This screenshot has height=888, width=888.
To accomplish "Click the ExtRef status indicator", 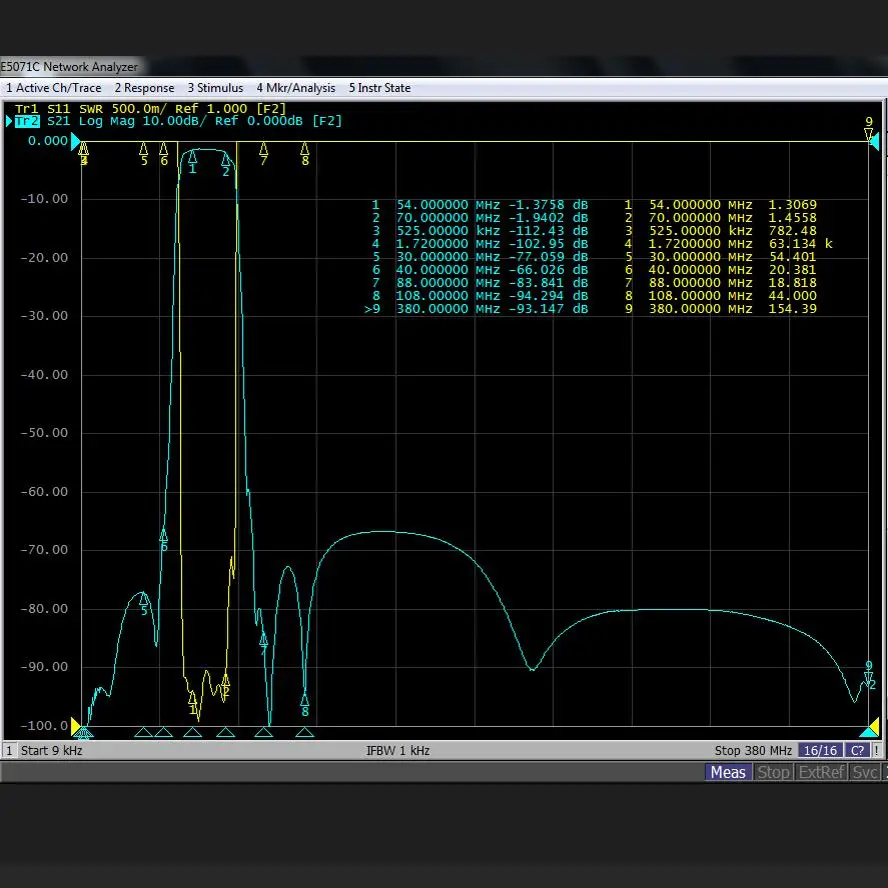I will click(821, 772).
